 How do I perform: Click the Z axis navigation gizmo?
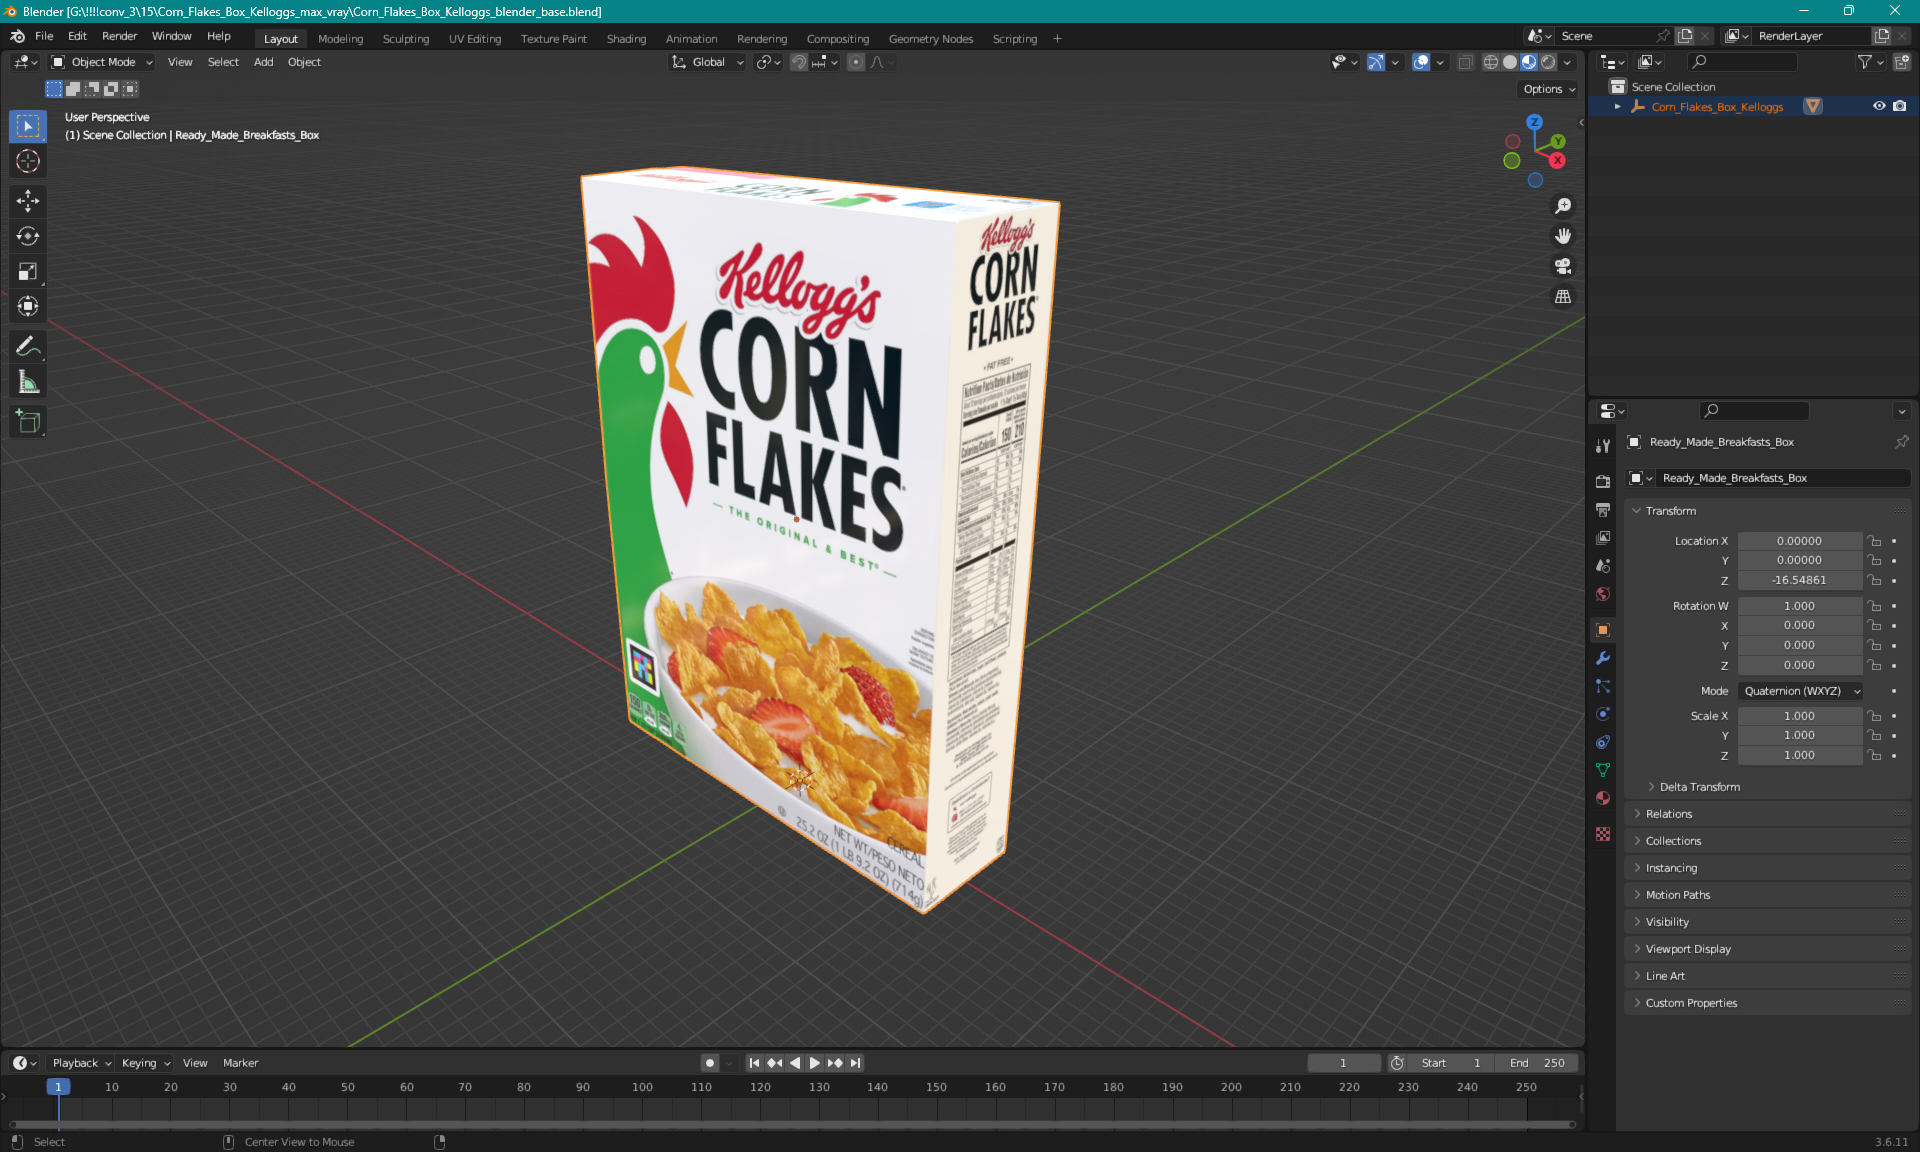pos(1534,122)
